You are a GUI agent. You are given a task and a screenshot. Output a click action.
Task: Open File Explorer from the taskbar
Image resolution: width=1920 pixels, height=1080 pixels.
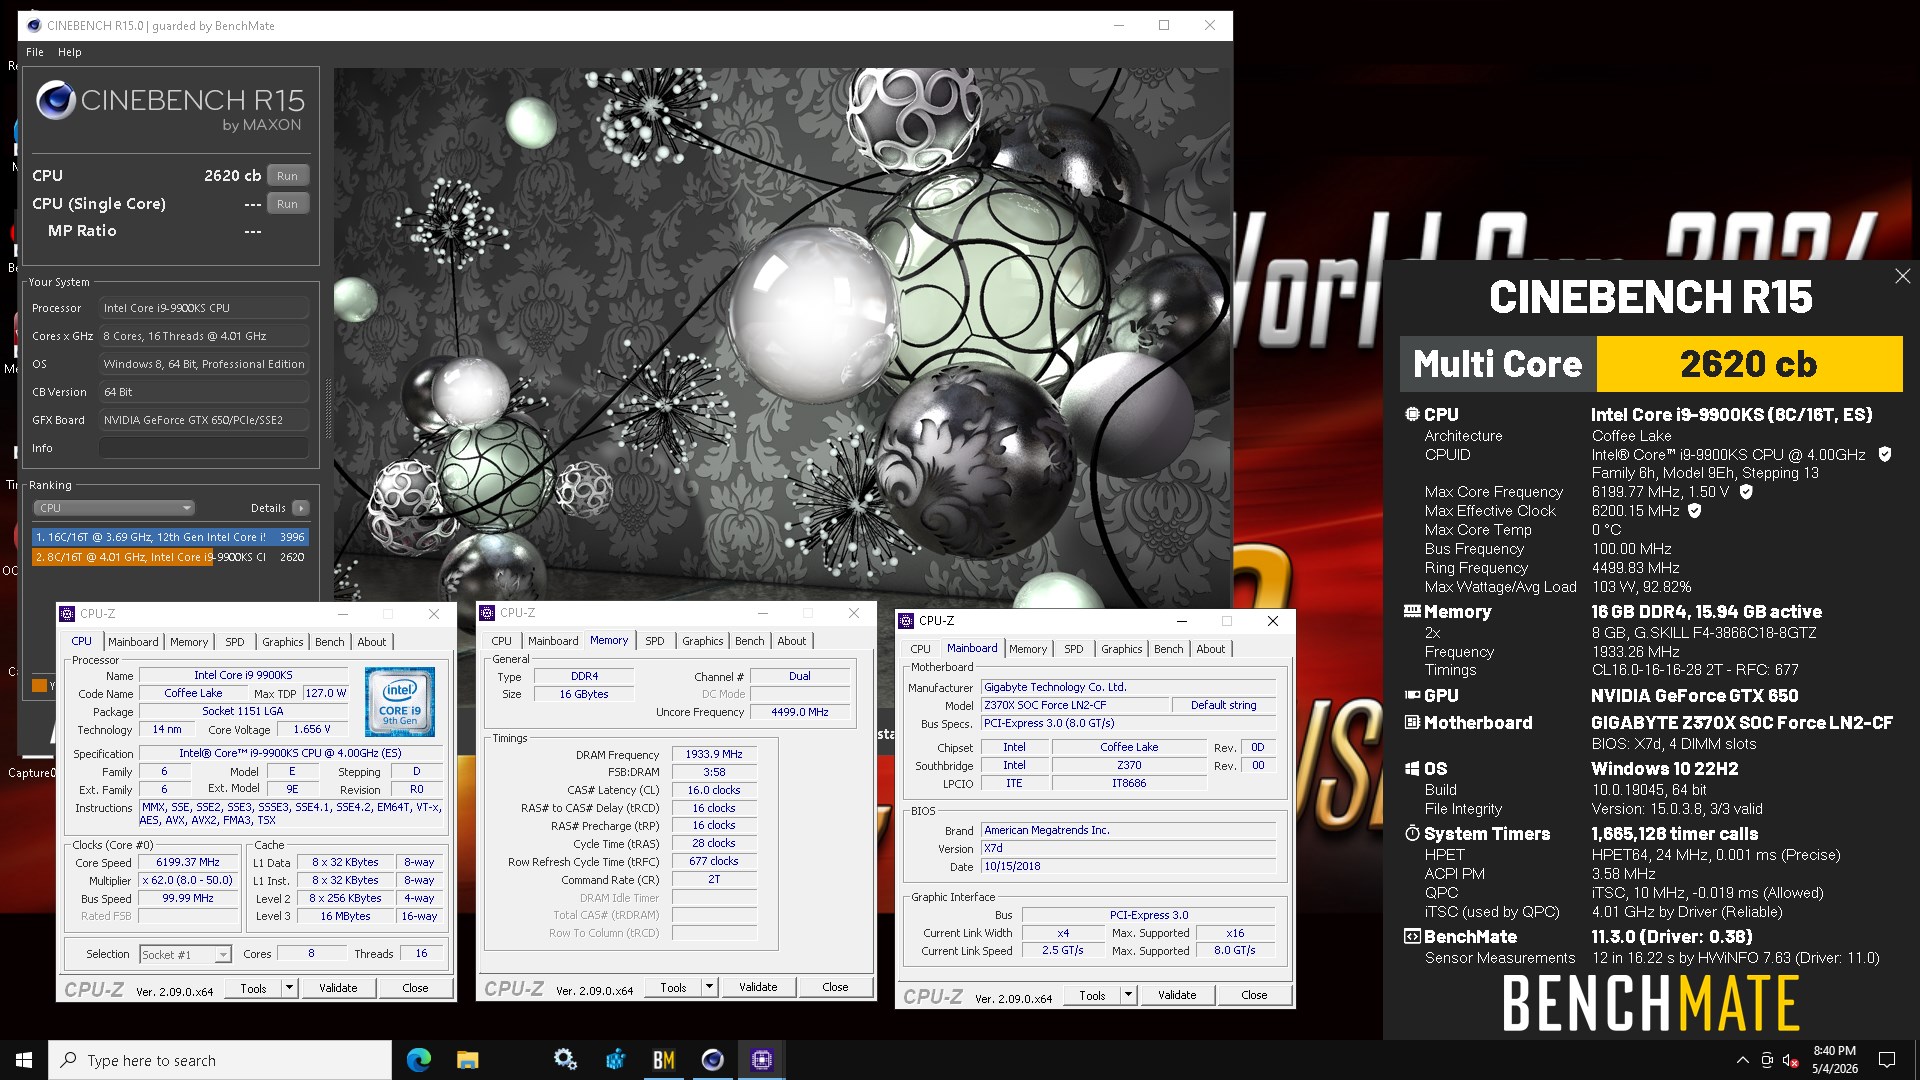(x=467, y=1060)
